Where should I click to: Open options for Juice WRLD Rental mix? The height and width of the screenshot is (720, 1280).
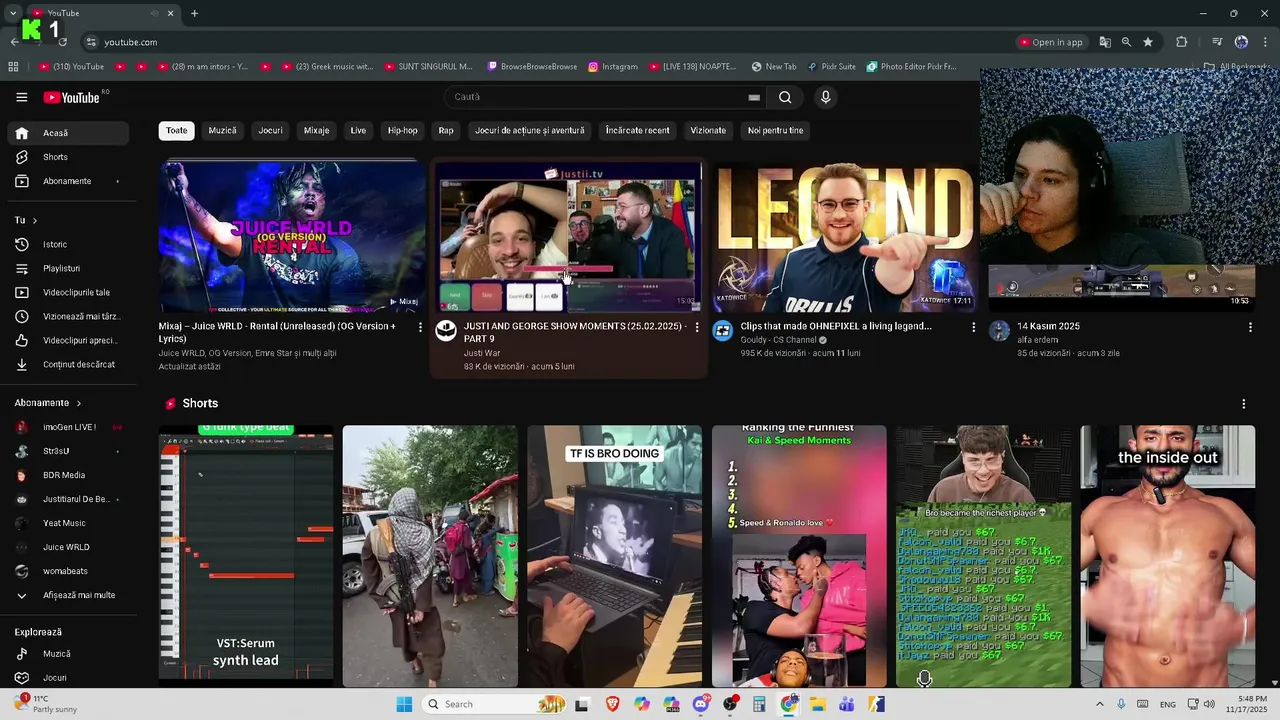pos(420,327)
